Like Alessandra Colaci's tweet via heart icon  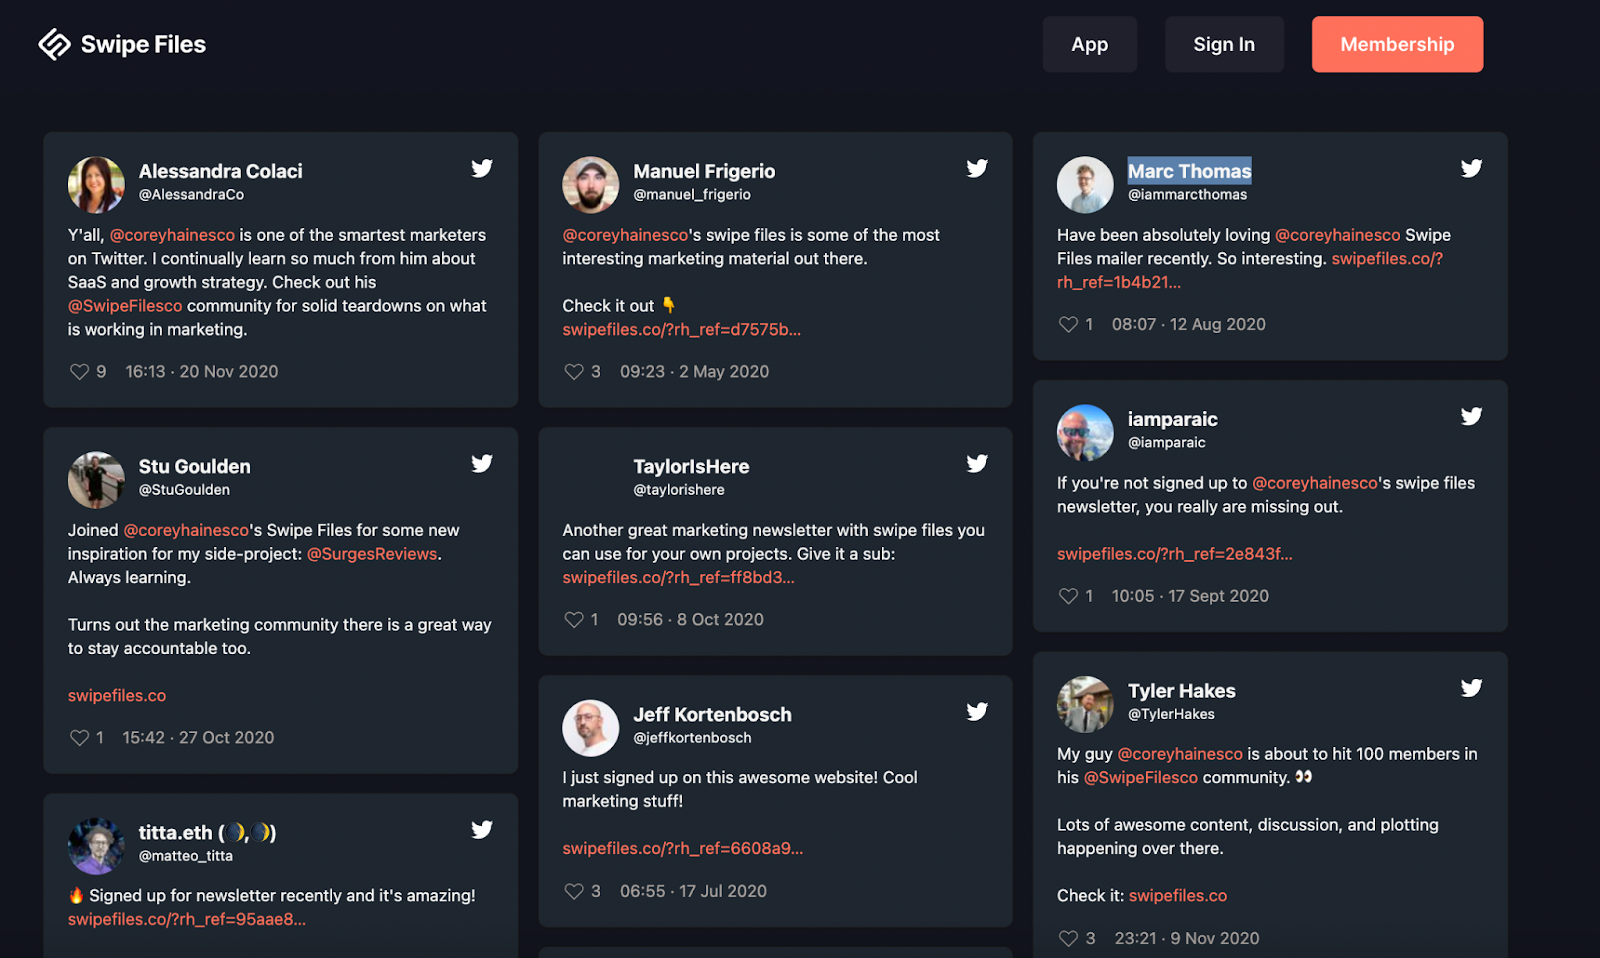point(79,372)
